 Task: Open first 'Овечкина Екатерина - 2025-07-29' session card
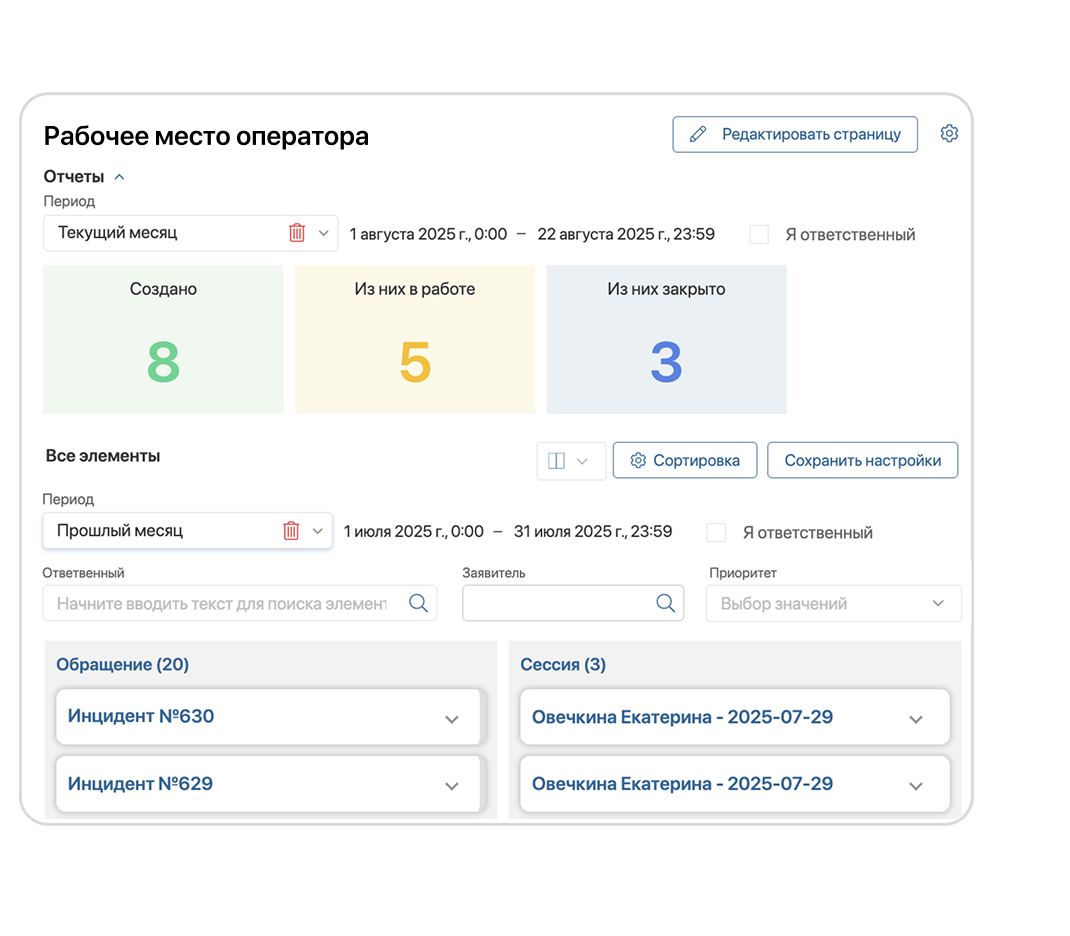(x=735, y=717)
